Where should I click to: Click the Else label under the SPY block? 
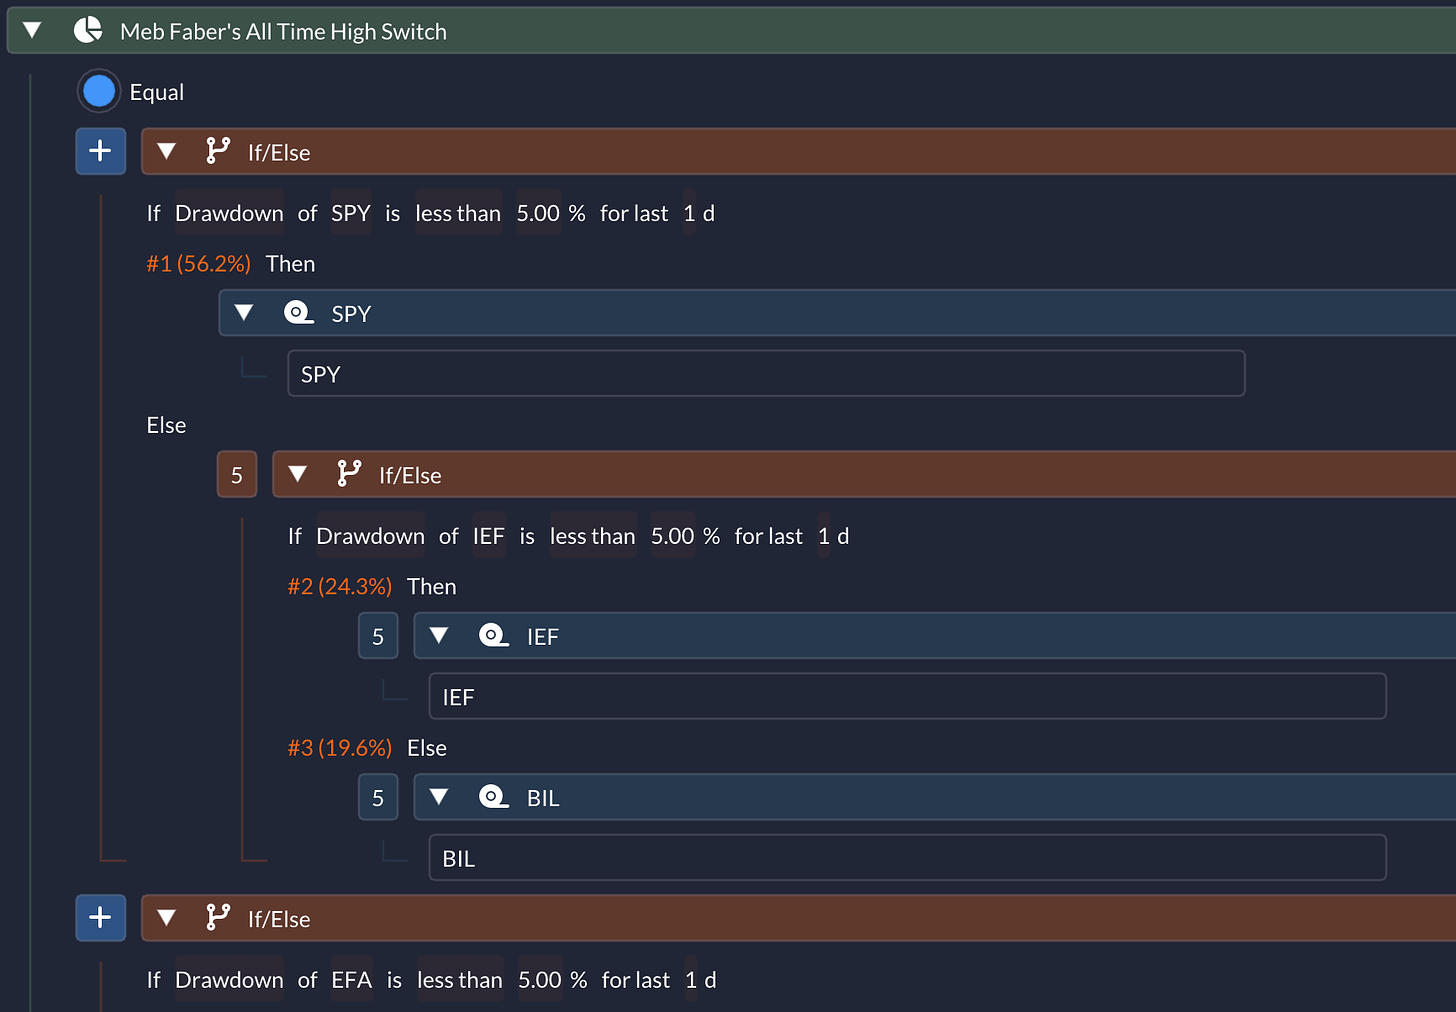[x=166, y=425]
